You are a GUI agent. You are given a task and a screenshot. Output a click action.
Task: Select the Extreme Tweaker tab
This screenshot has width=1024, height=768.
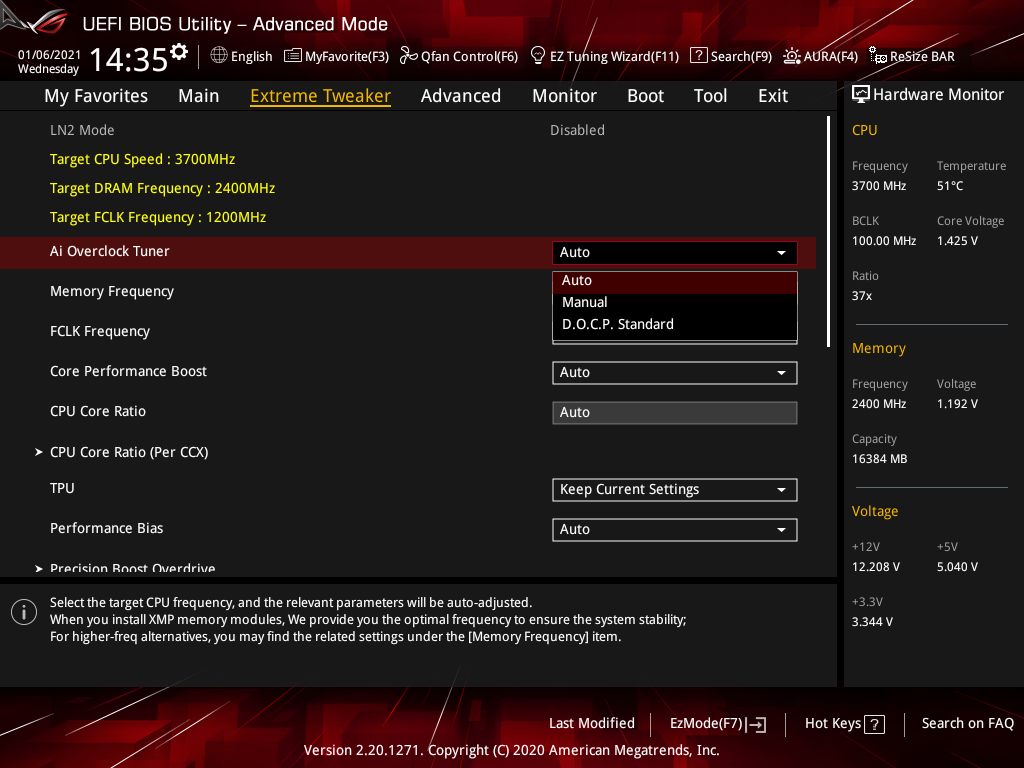pos(320,96)
